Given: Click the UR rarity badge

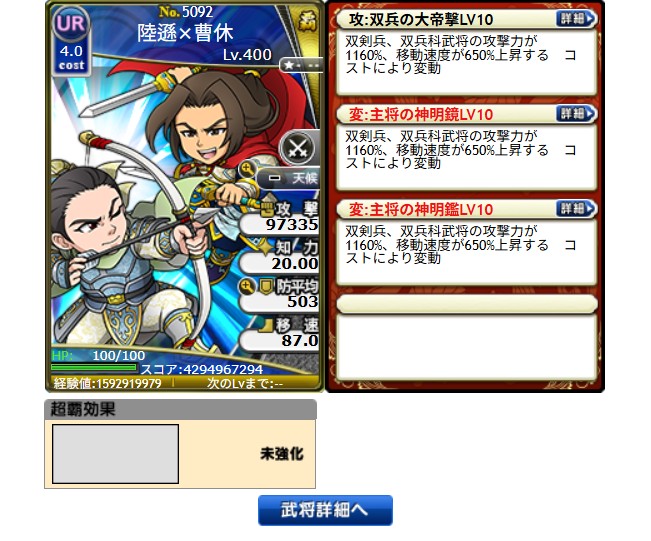Looking at the screenshot, I should click(71, 24).
